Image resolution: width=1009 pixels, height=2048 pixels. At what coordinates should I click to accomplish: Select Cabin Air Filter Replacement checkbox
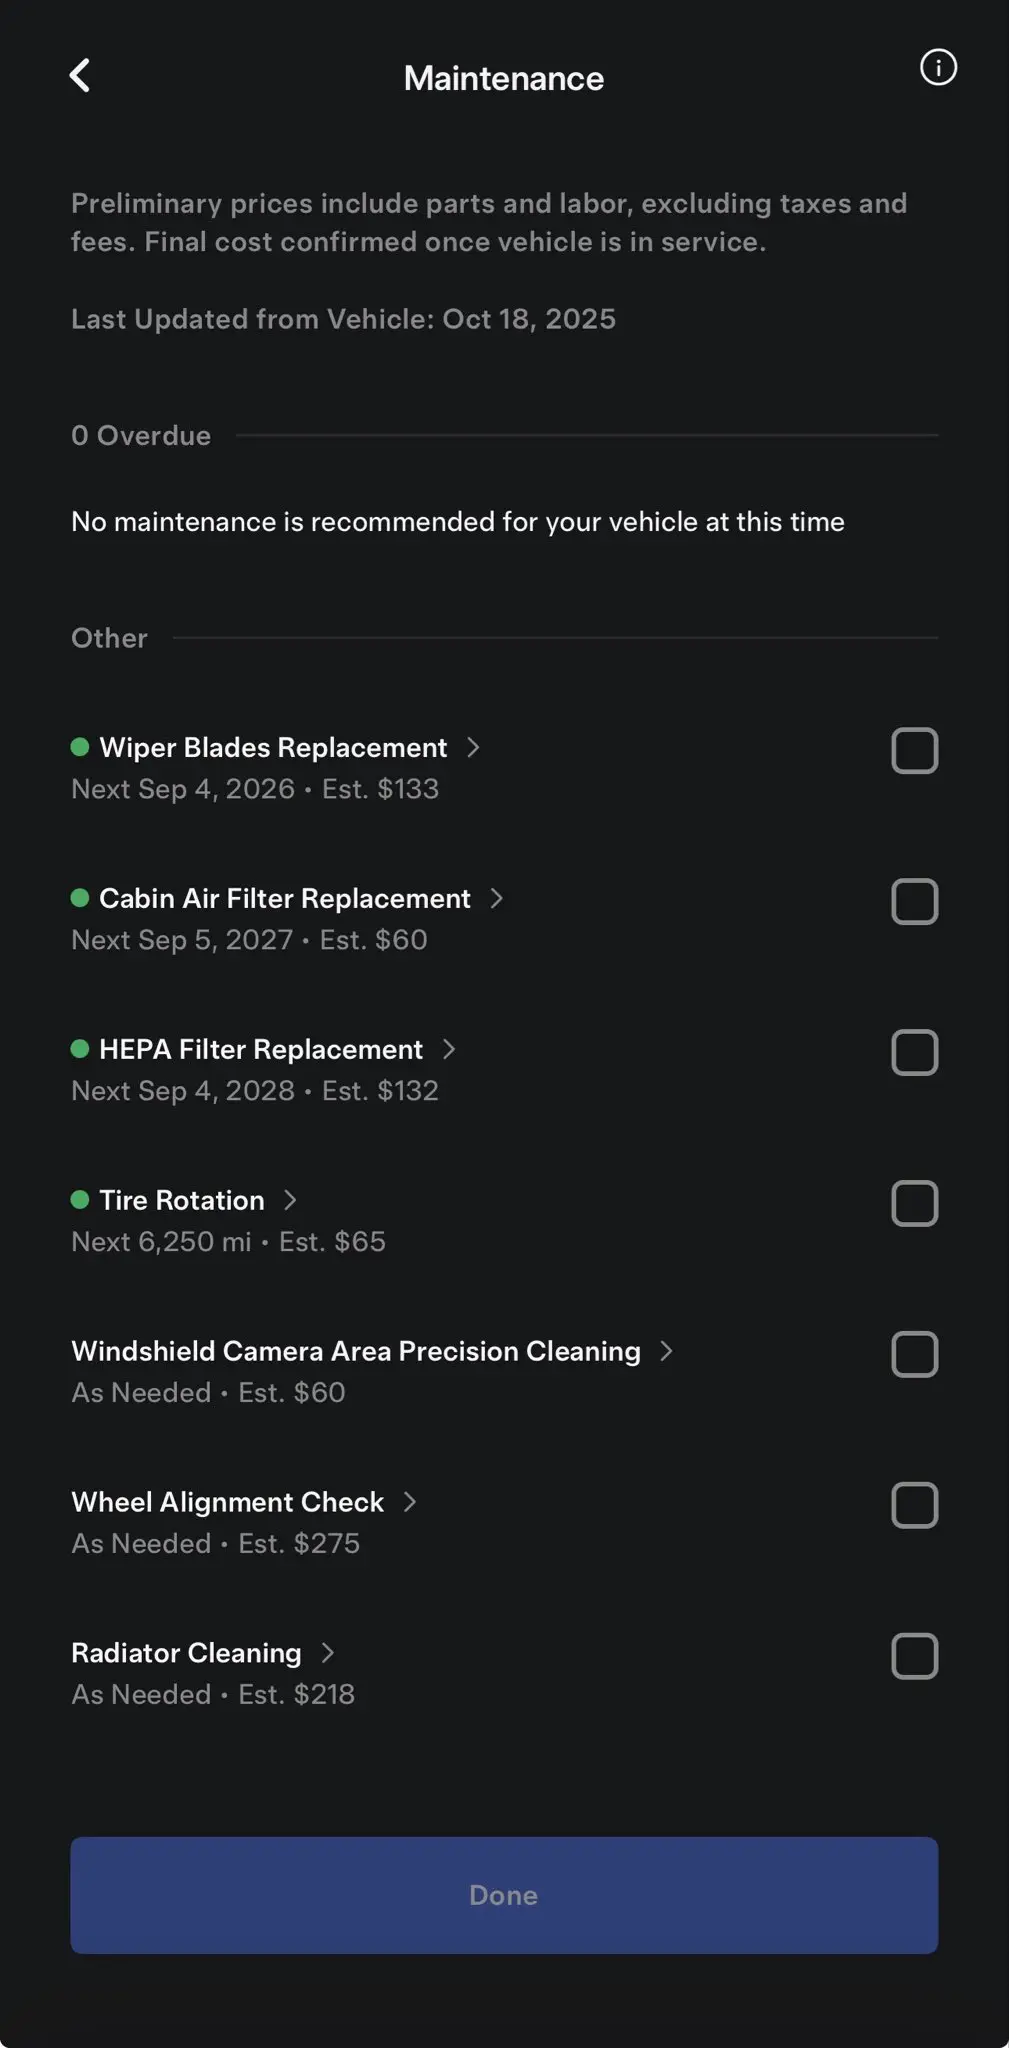coord(914,902)
